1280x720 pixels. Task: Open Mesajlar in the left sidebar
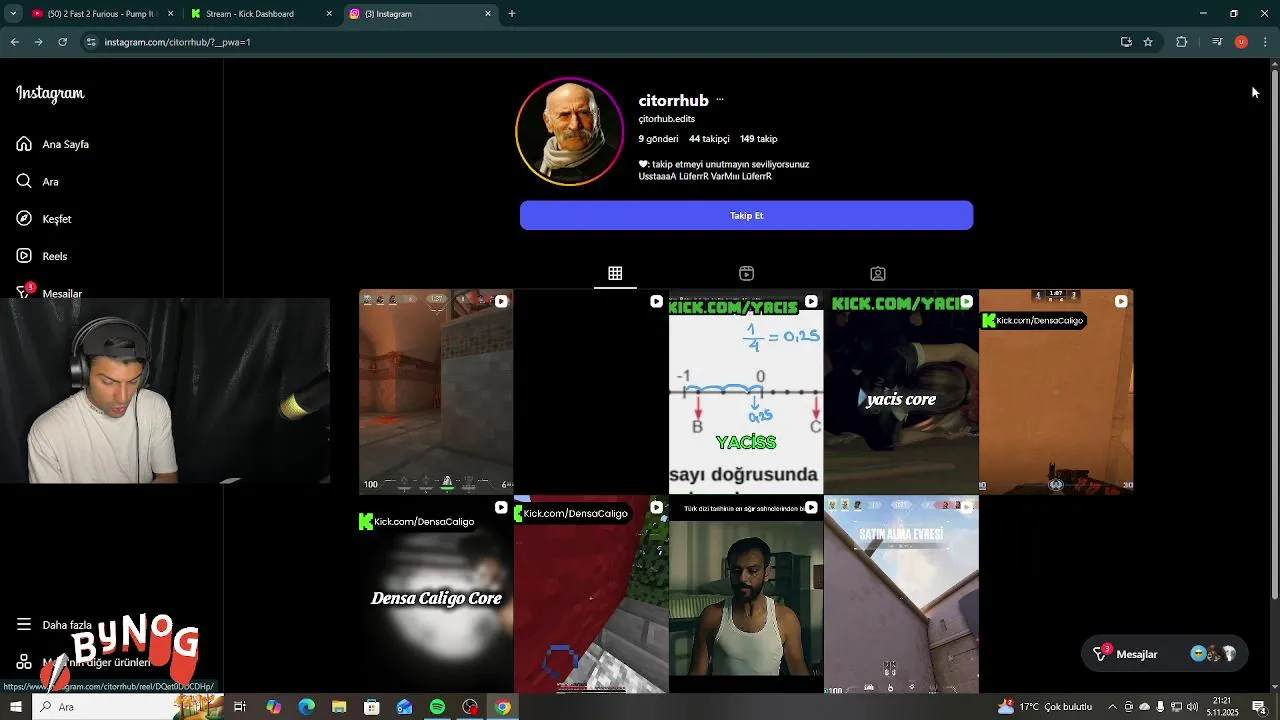(x=49, y=293)
